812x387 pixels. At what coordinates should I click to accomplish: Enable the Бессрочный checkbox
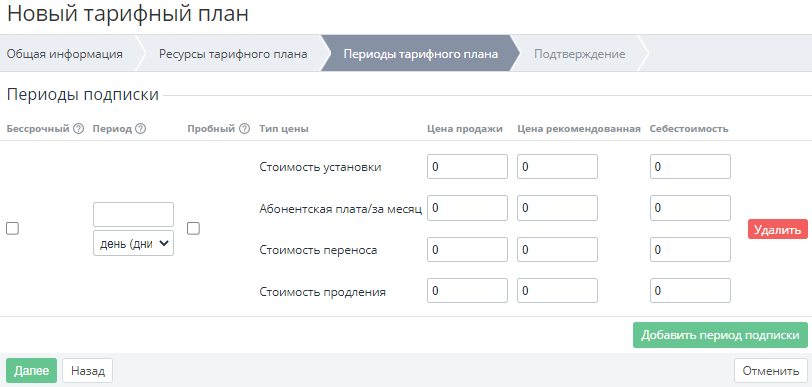[12, 228]
